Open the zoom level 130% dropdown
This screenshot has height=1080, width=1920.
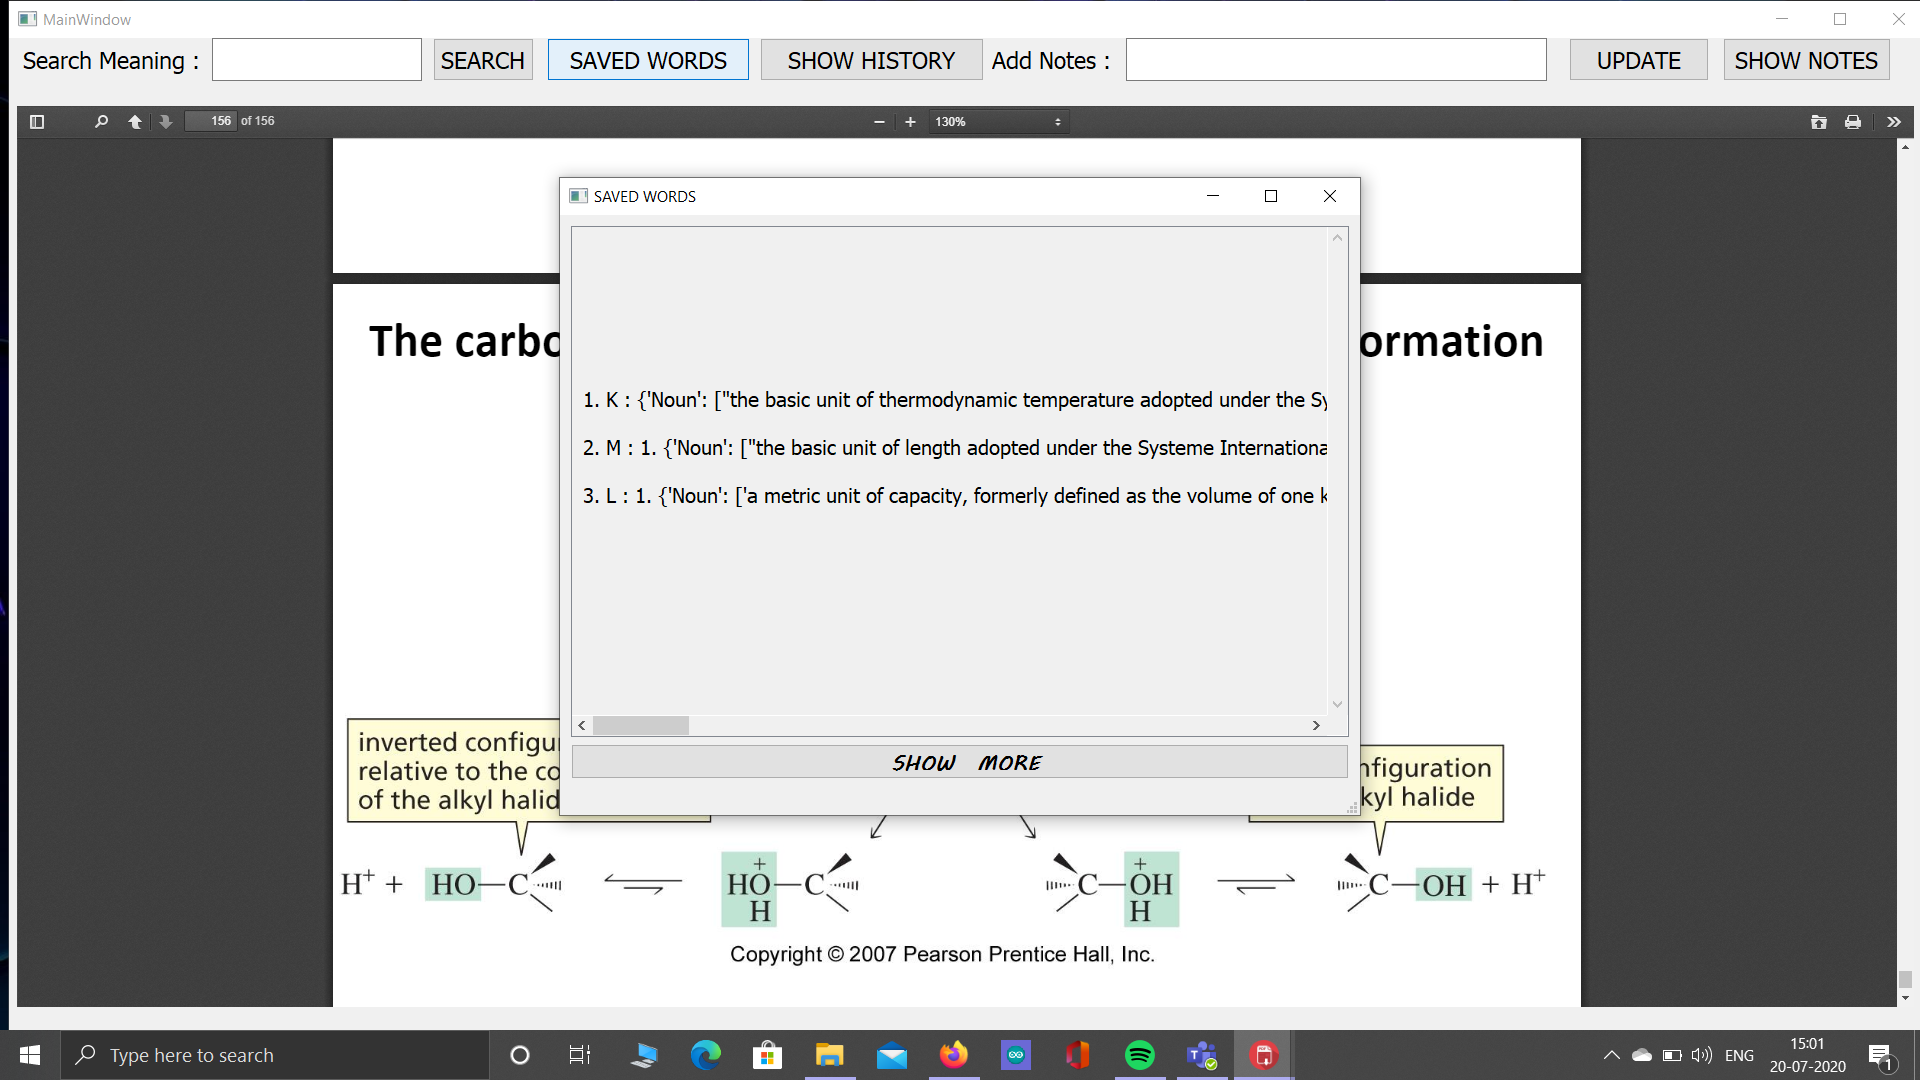click(998, 122)
